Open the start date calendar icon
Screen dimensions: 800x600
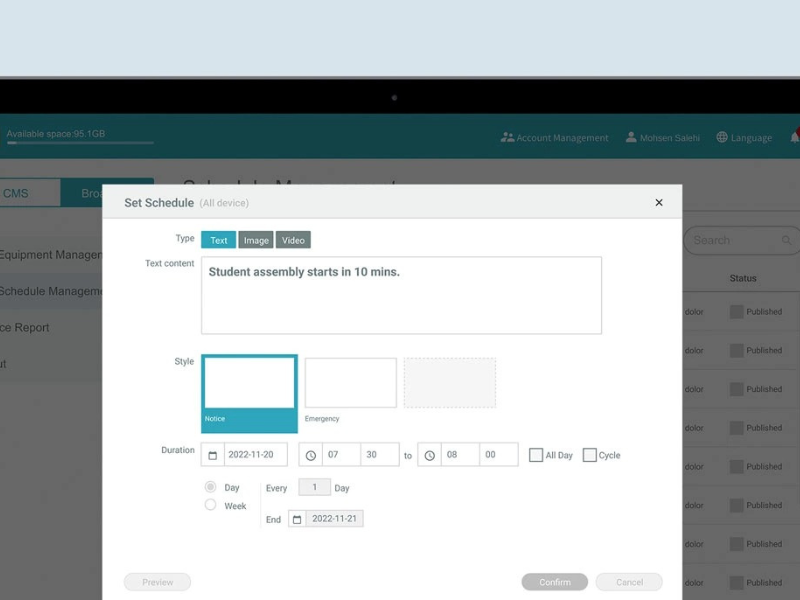[212, 455]
